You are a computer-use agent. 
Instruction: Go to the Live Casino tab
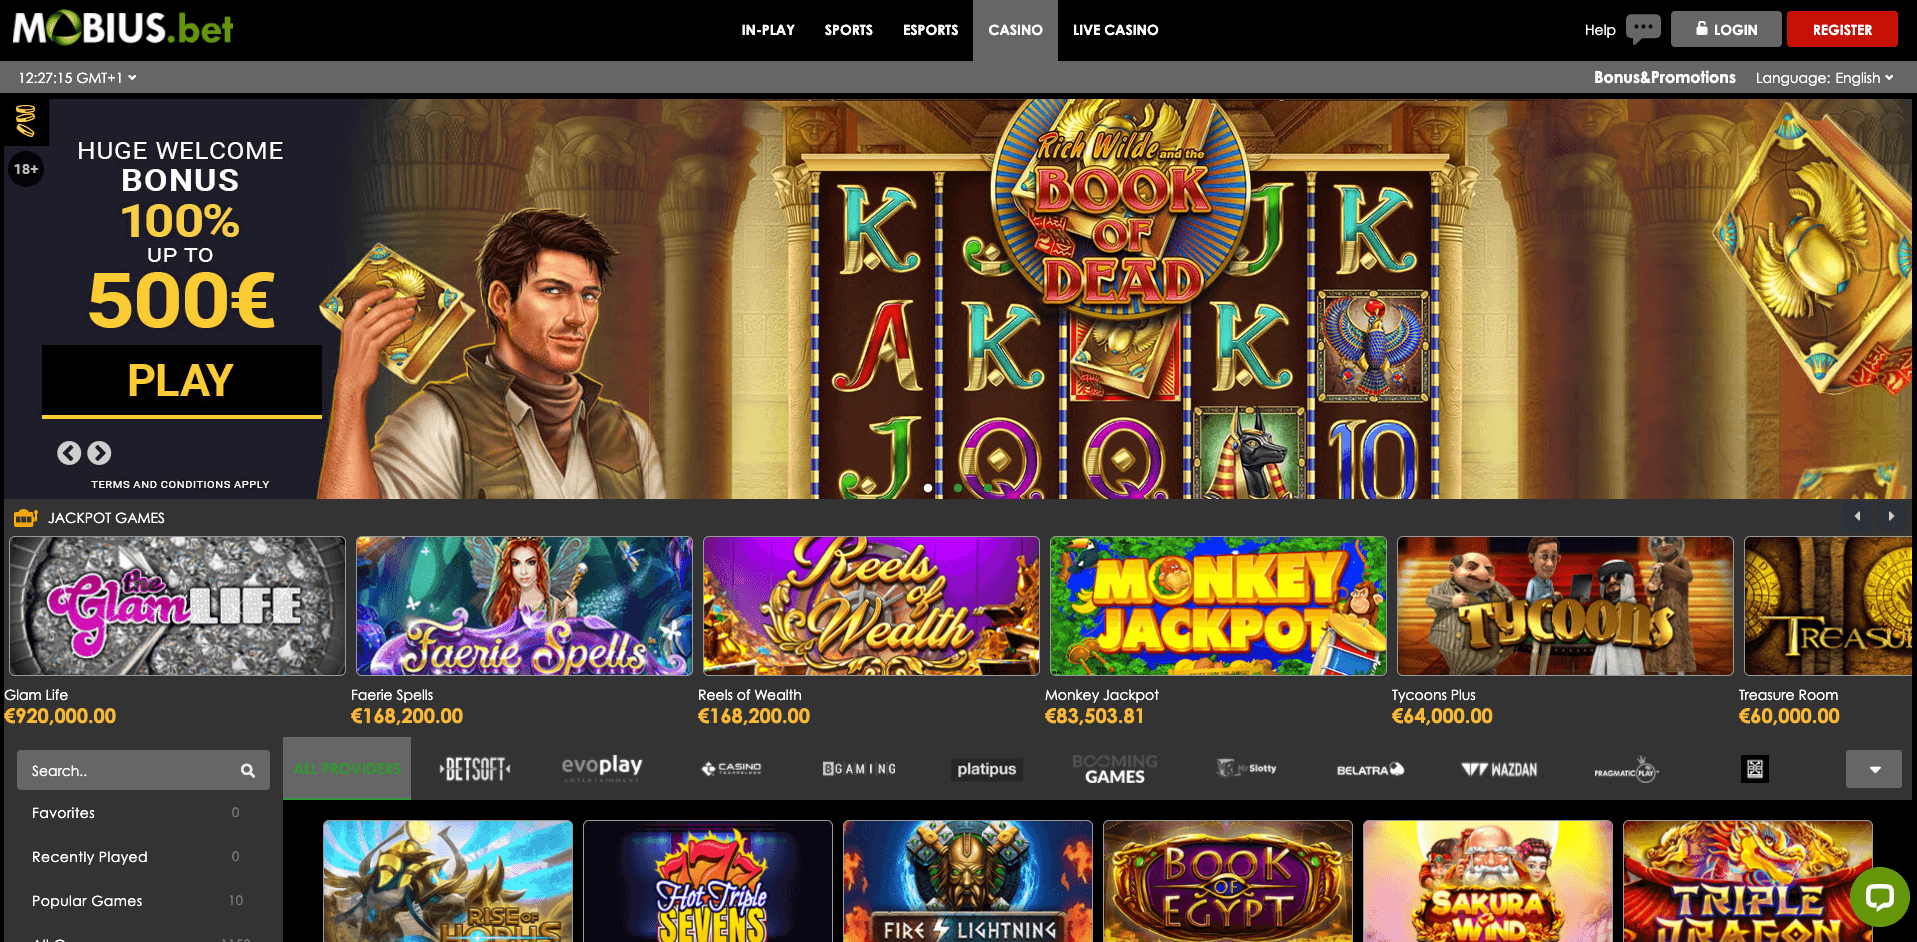point(1115,30)
